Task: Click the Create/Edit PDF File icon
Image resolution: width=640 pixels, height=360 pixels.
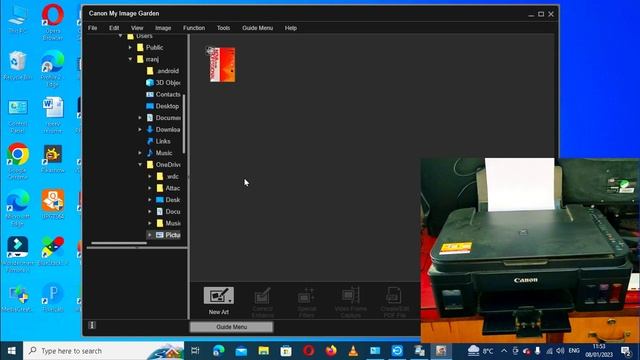Action: pyautogui.click(x=394, y=296)
